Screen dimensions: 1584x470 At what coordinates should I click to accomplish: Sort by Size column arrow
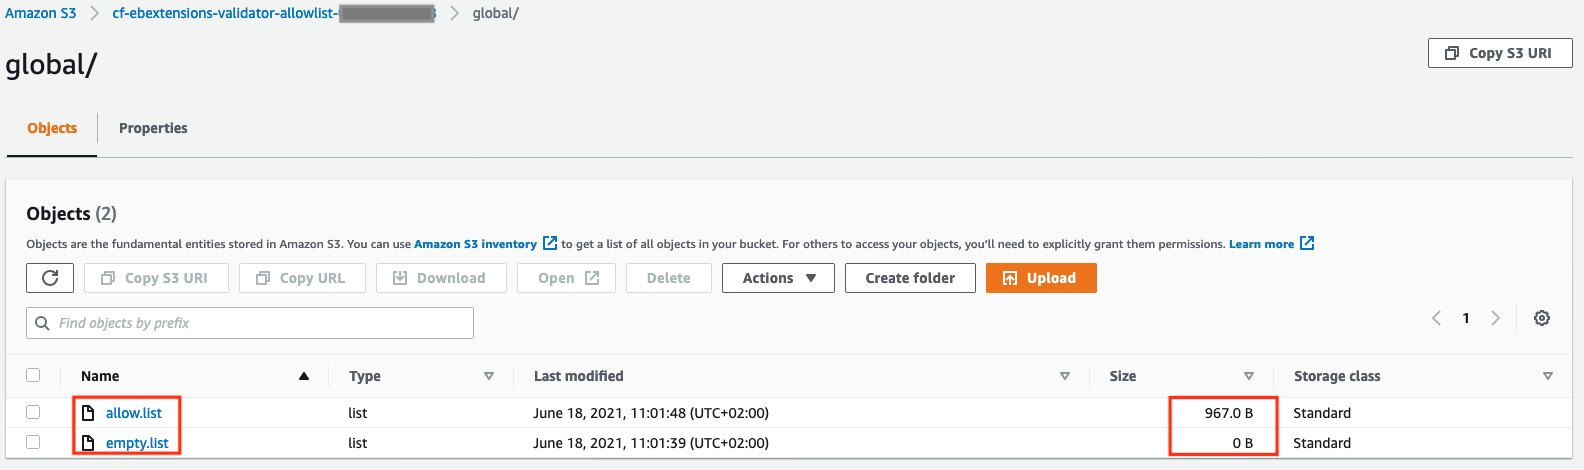1248,376
